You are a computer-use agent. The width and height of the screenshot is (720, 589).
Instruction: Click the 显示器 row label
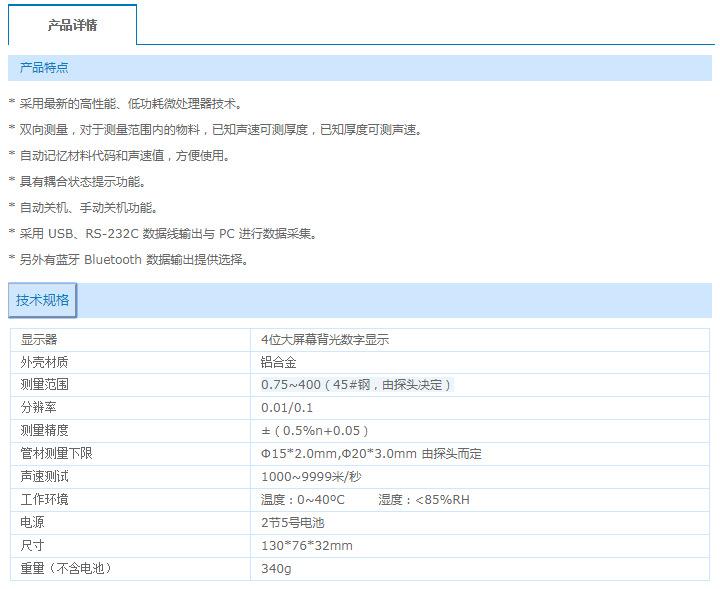[x=39, y=340]
